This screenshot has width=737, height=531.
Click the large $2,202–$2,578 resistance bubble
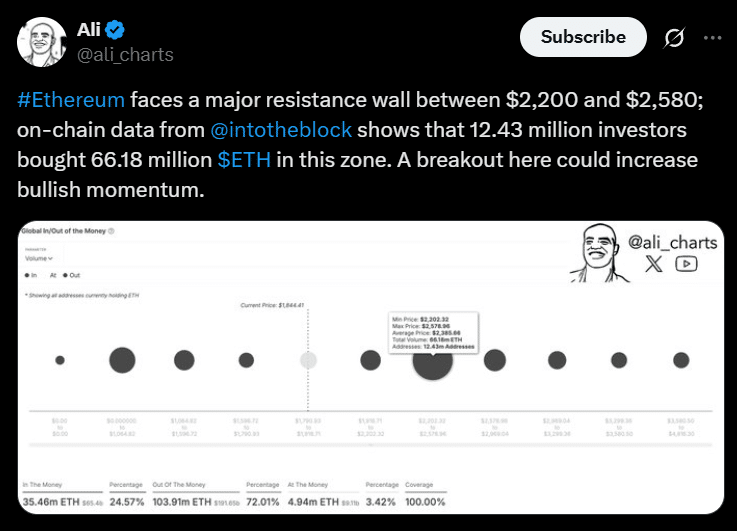[x=432, y=361]
